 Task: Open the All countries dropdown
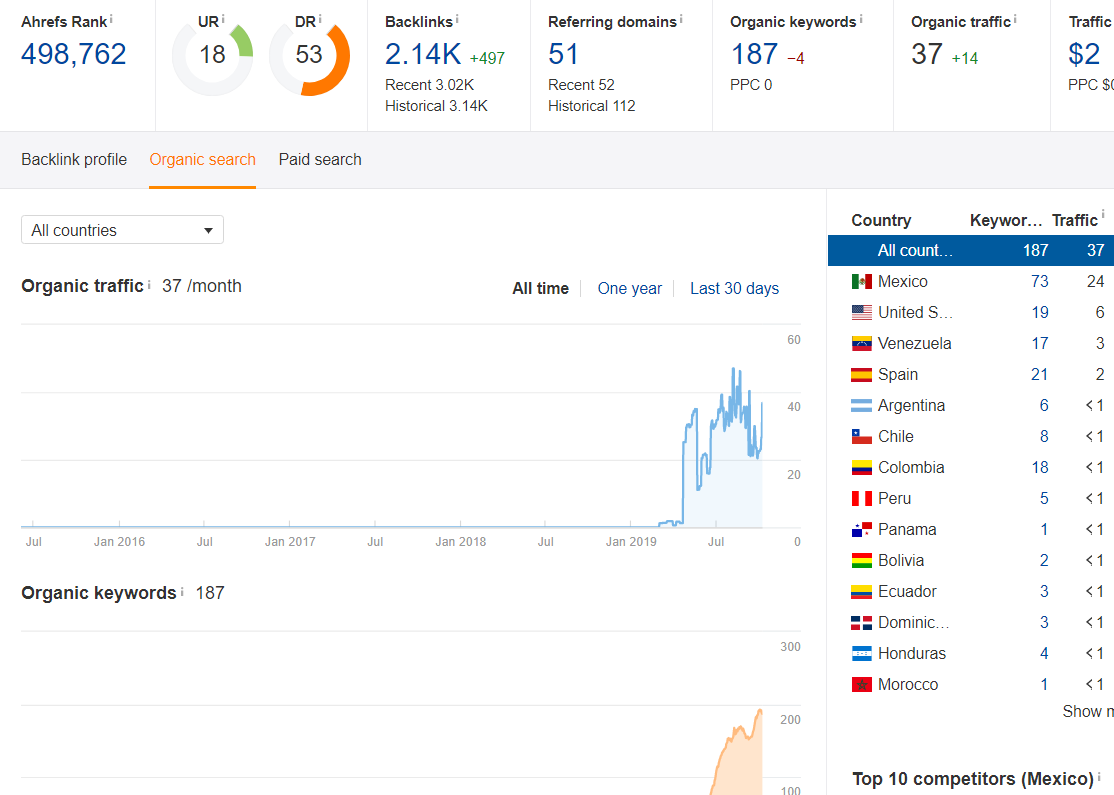[122, 229]
